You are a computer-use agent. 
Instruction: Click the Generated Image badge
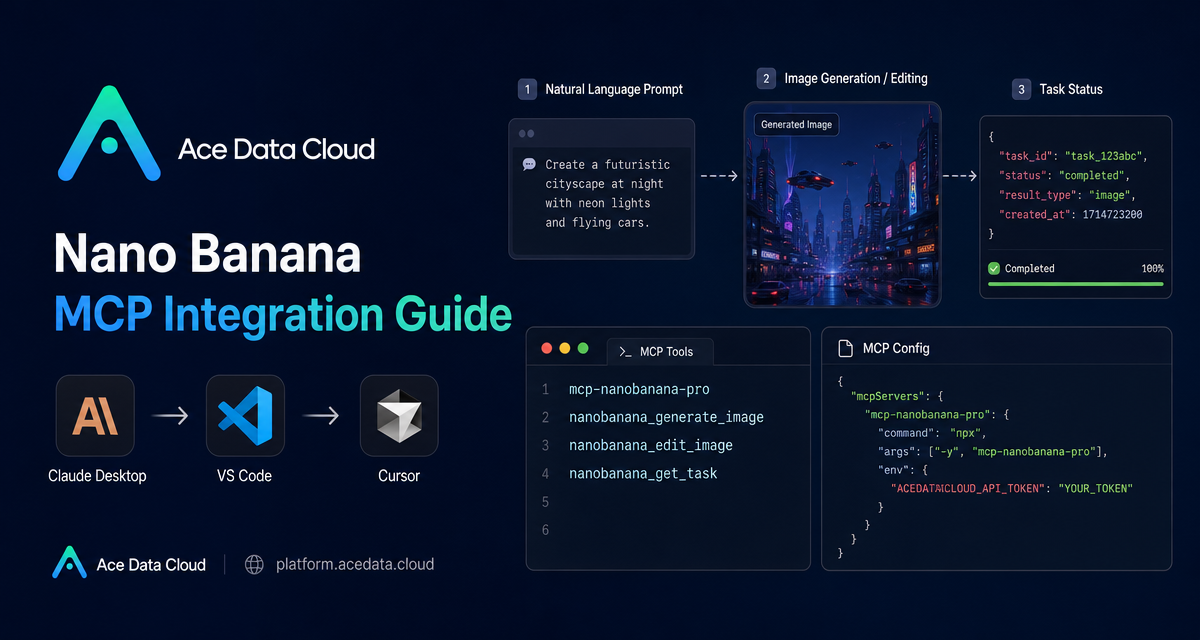797,124
